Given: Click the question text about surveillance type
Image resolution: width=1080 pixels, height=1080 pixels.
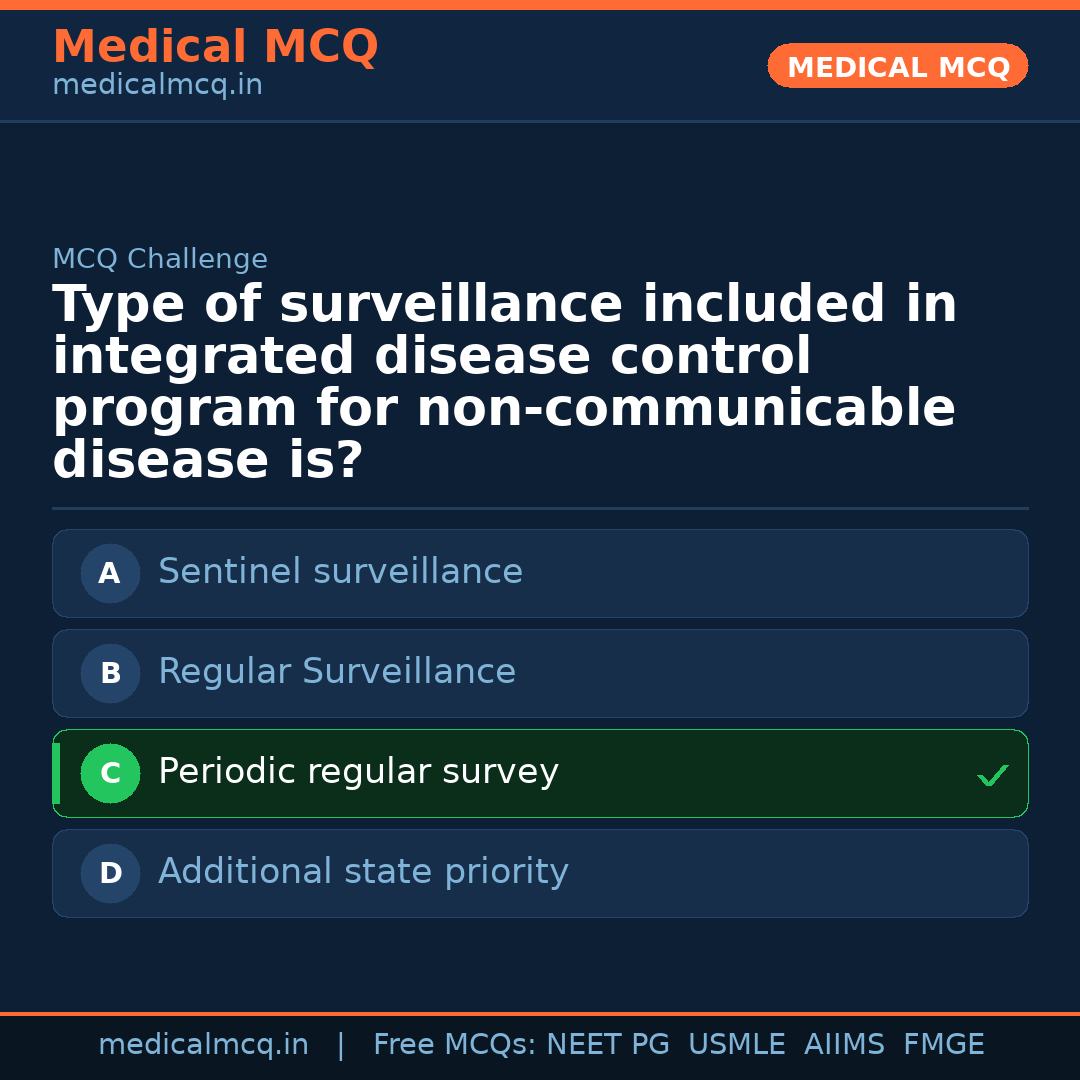Looking at the screenshot, I should 505,383.
